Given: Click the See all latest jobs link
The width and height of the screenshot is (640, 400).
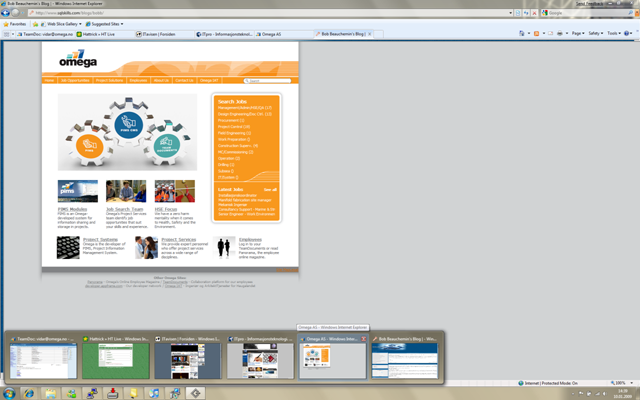Looking at the screenshot, I should tap(270, 189).
